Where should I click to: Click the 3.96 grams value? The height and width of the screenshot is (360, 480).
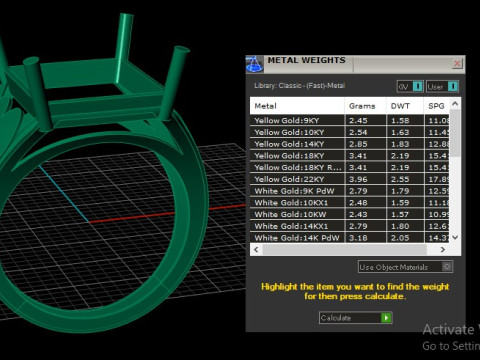pyautogui.click(x=358, y=179)
